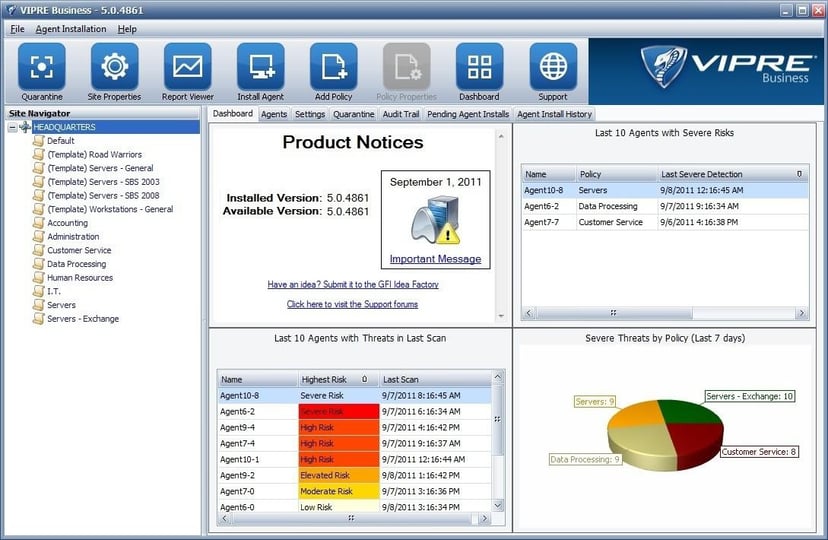Click the Support forums link
The height and width of the screenshot is (540, 828).
click(352, 304)
